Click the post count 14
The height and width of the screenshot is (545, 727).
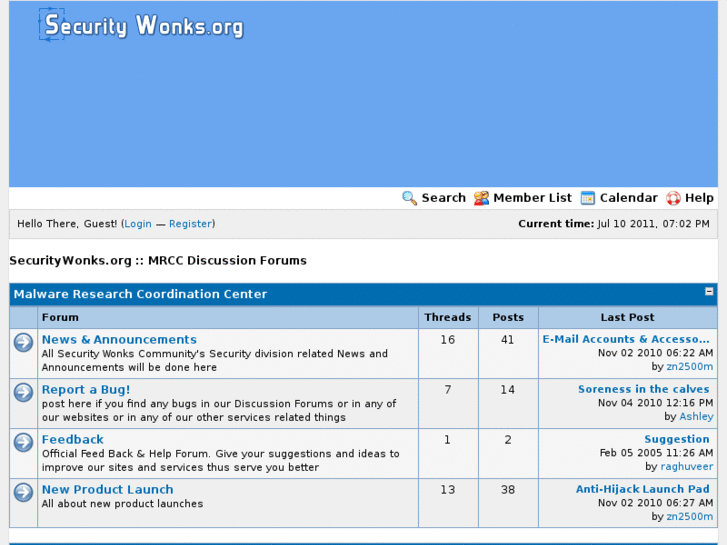(x=508, y=390)
